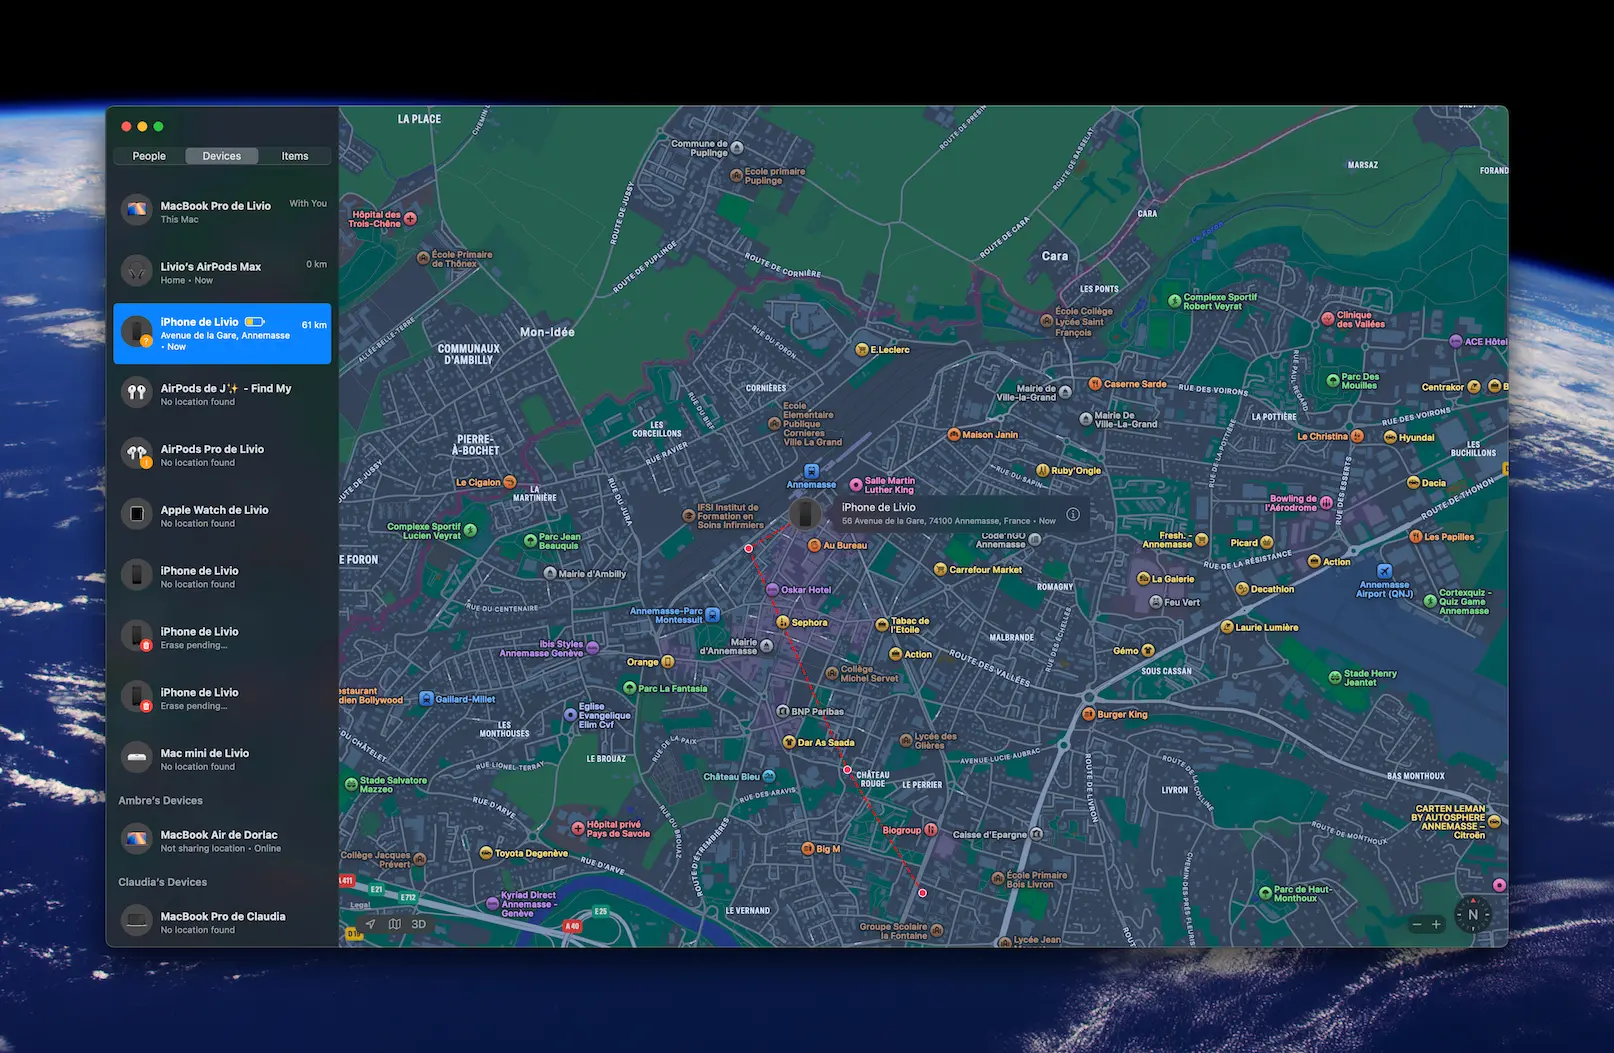Select the Devices tab

[x=221, y=156]
